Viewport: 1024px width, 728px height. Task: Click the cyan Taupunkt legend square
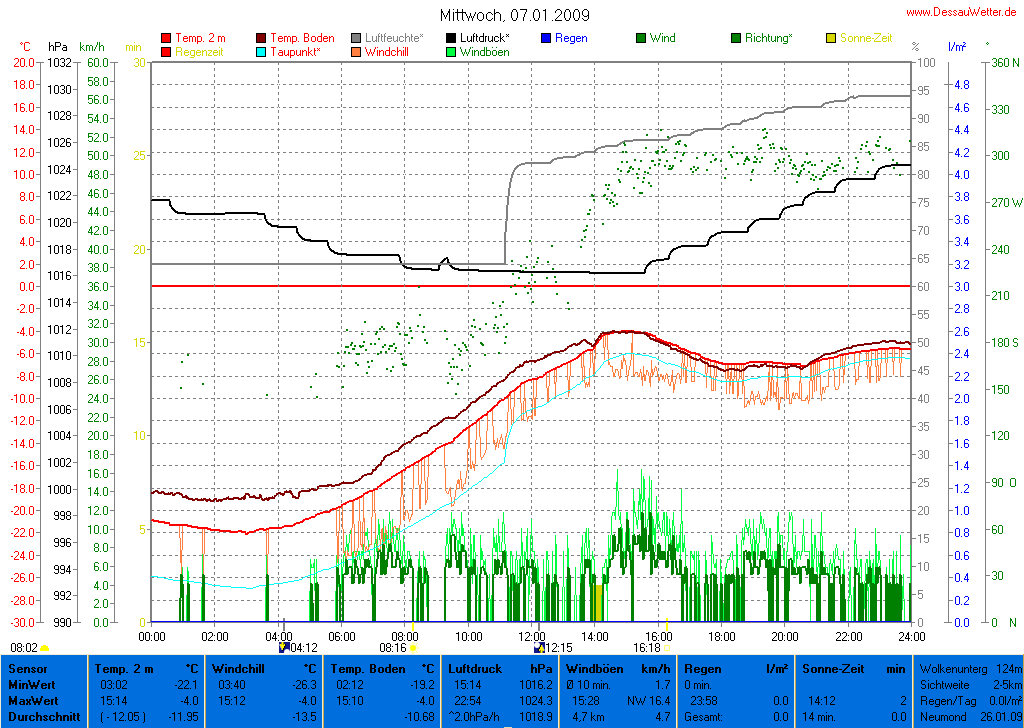[262, 52]
